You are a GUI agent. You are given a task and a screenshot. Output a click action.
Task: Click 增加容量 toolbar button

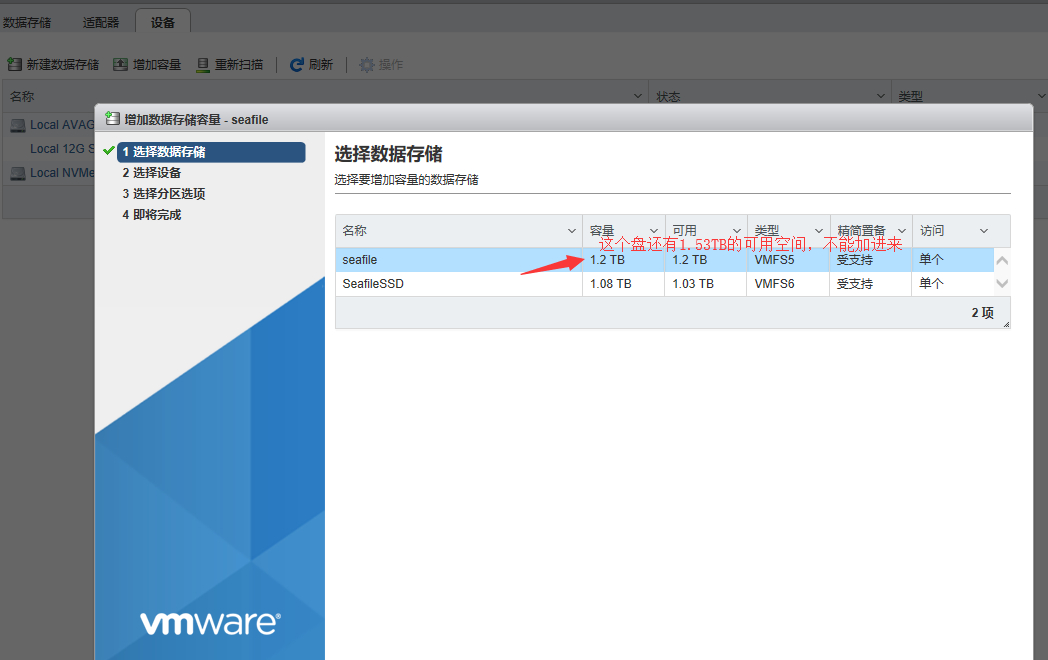148,65
